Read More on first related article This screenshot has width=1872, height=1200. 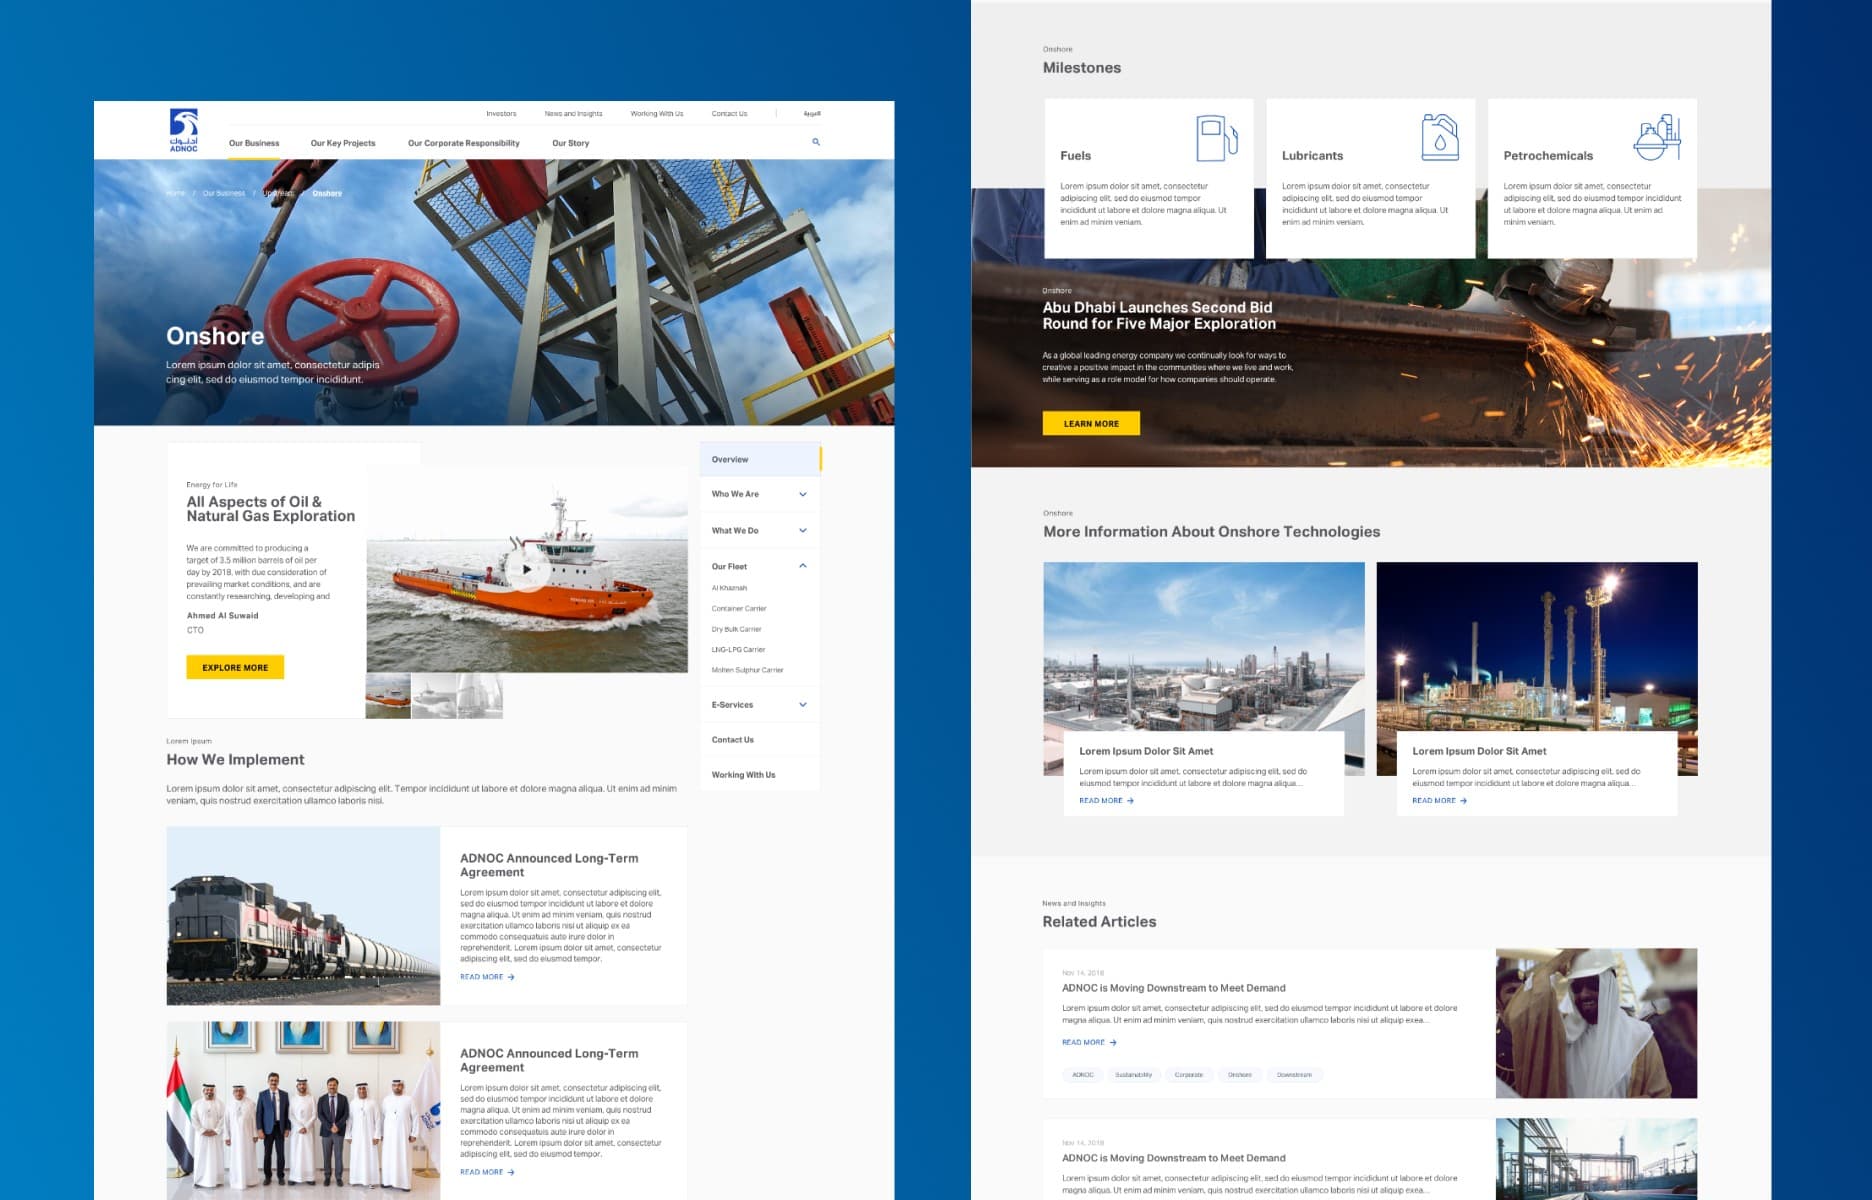pyautogui.click(x=1089, y=1042)
